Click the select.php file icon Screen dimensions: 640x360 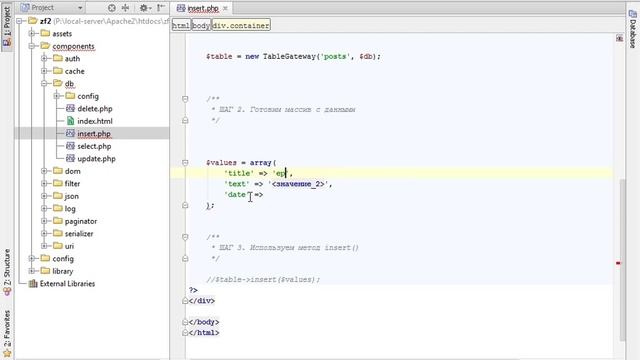[x=70, y=146]
